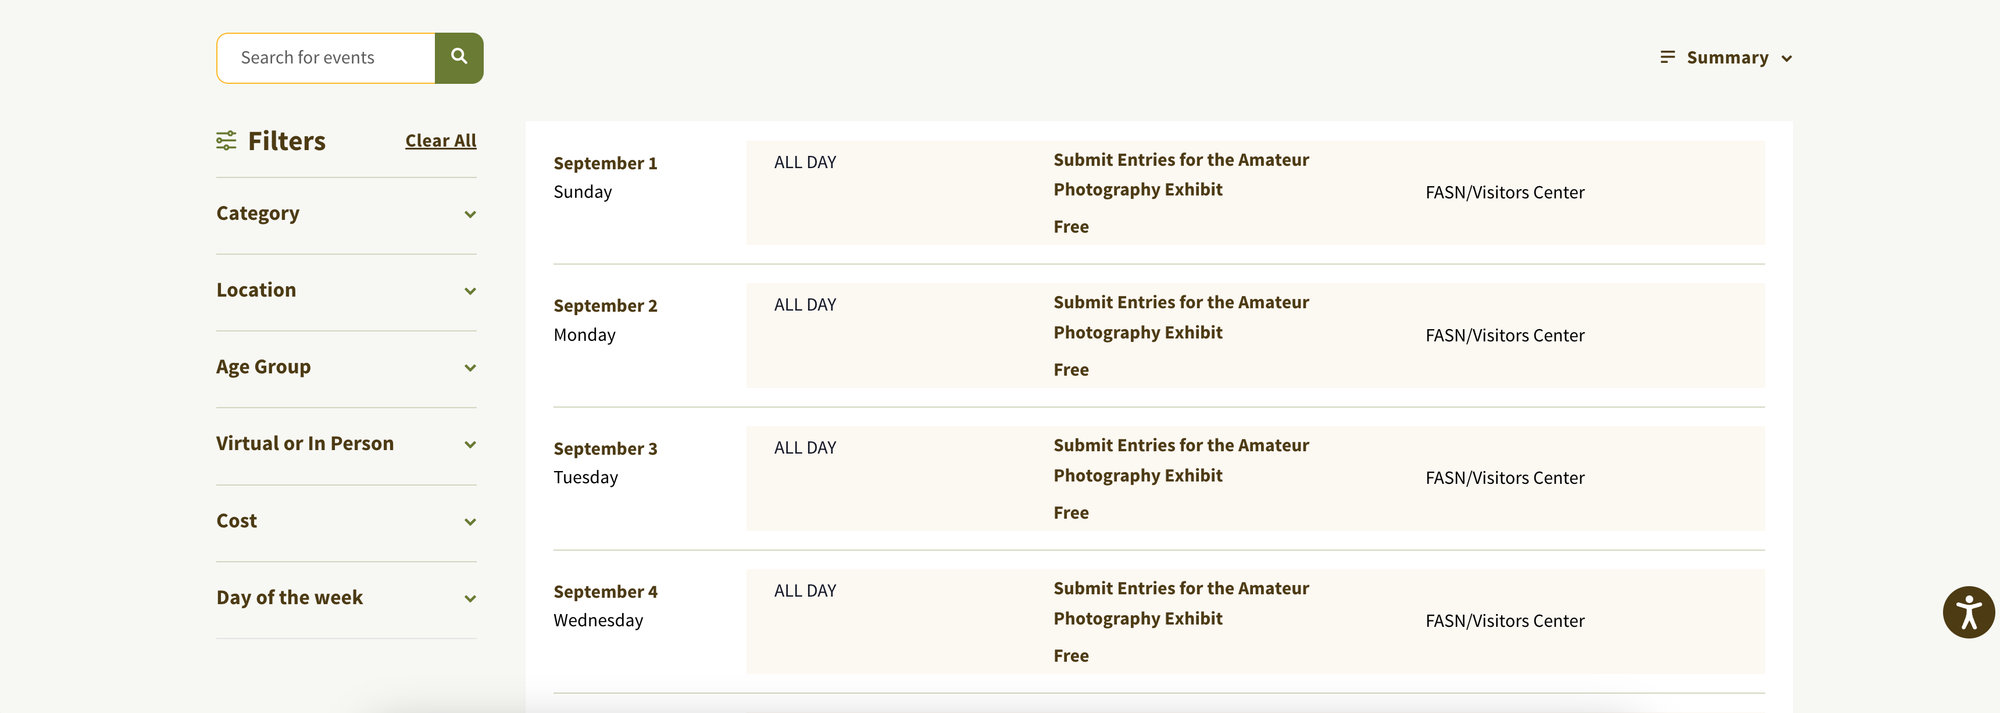
Task: Click the Summary view list icon
Action: pos(1666,57)
